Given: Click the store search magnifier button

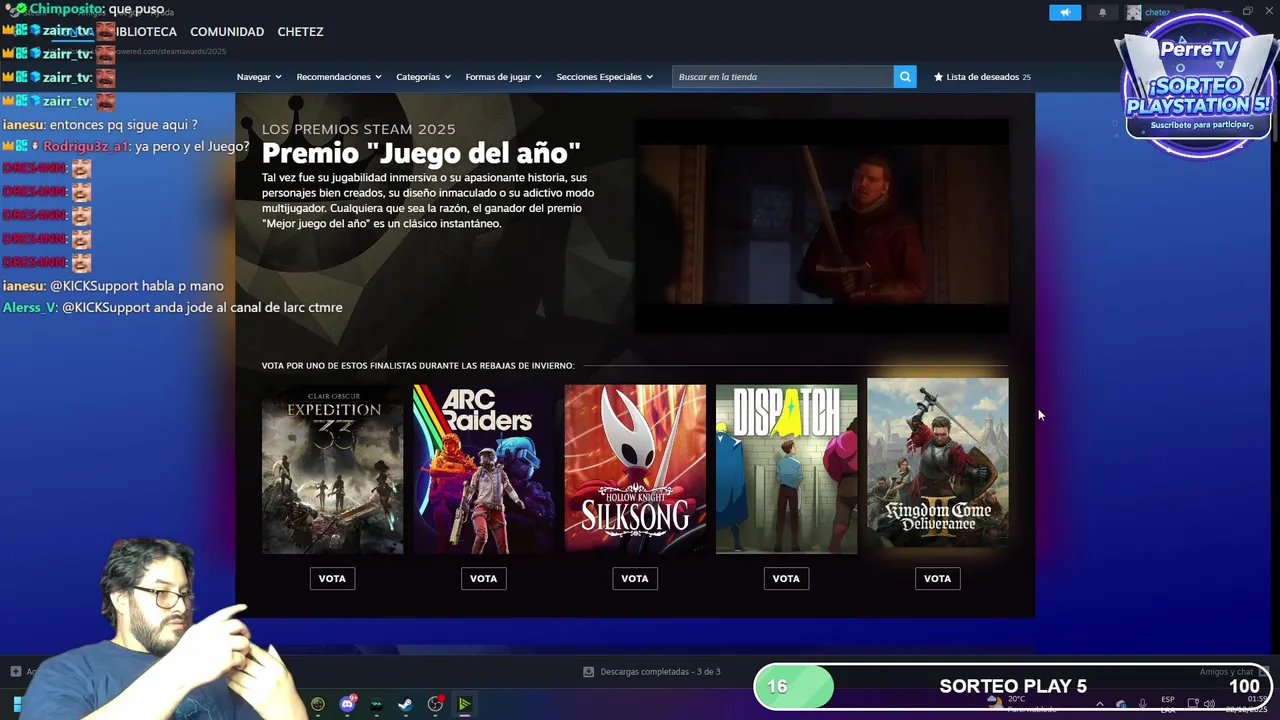Looking at the screenshot, I should click(905, 77).
